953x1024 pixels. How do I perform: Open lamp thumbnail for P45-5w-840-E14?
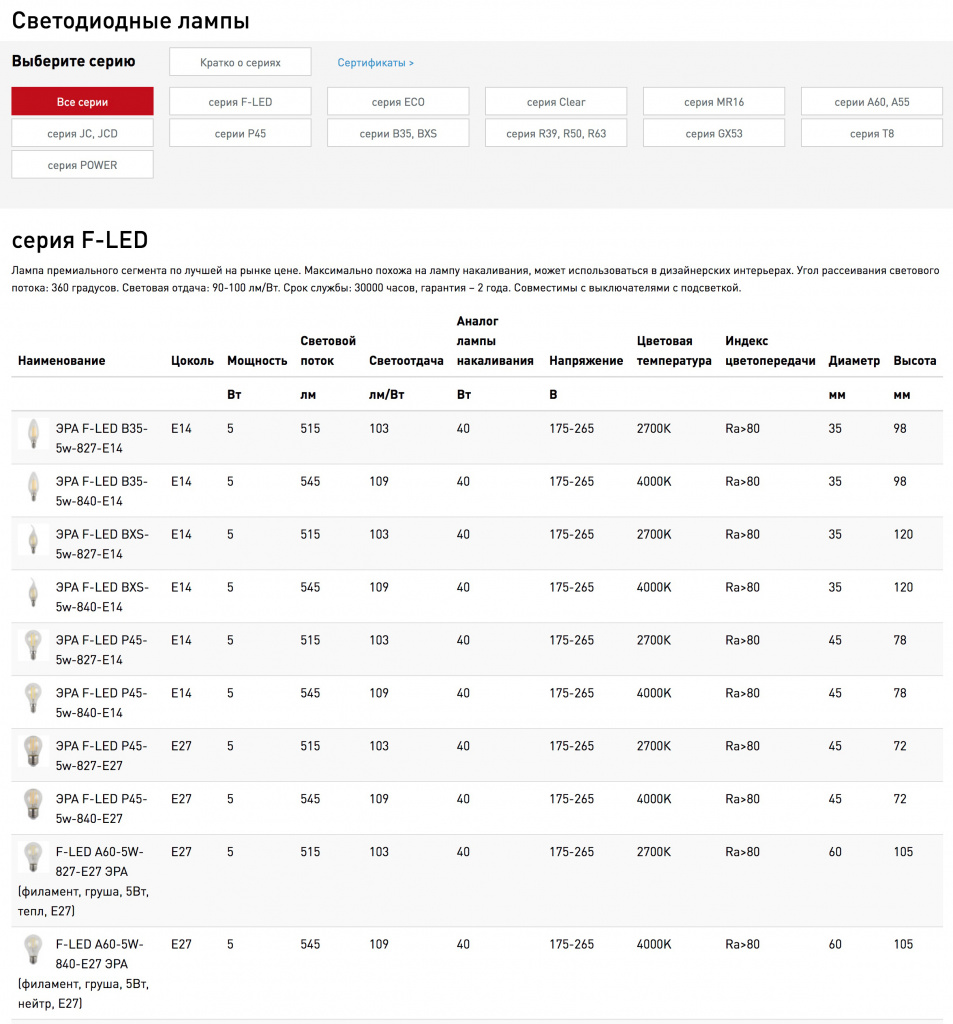pos(33,698)
